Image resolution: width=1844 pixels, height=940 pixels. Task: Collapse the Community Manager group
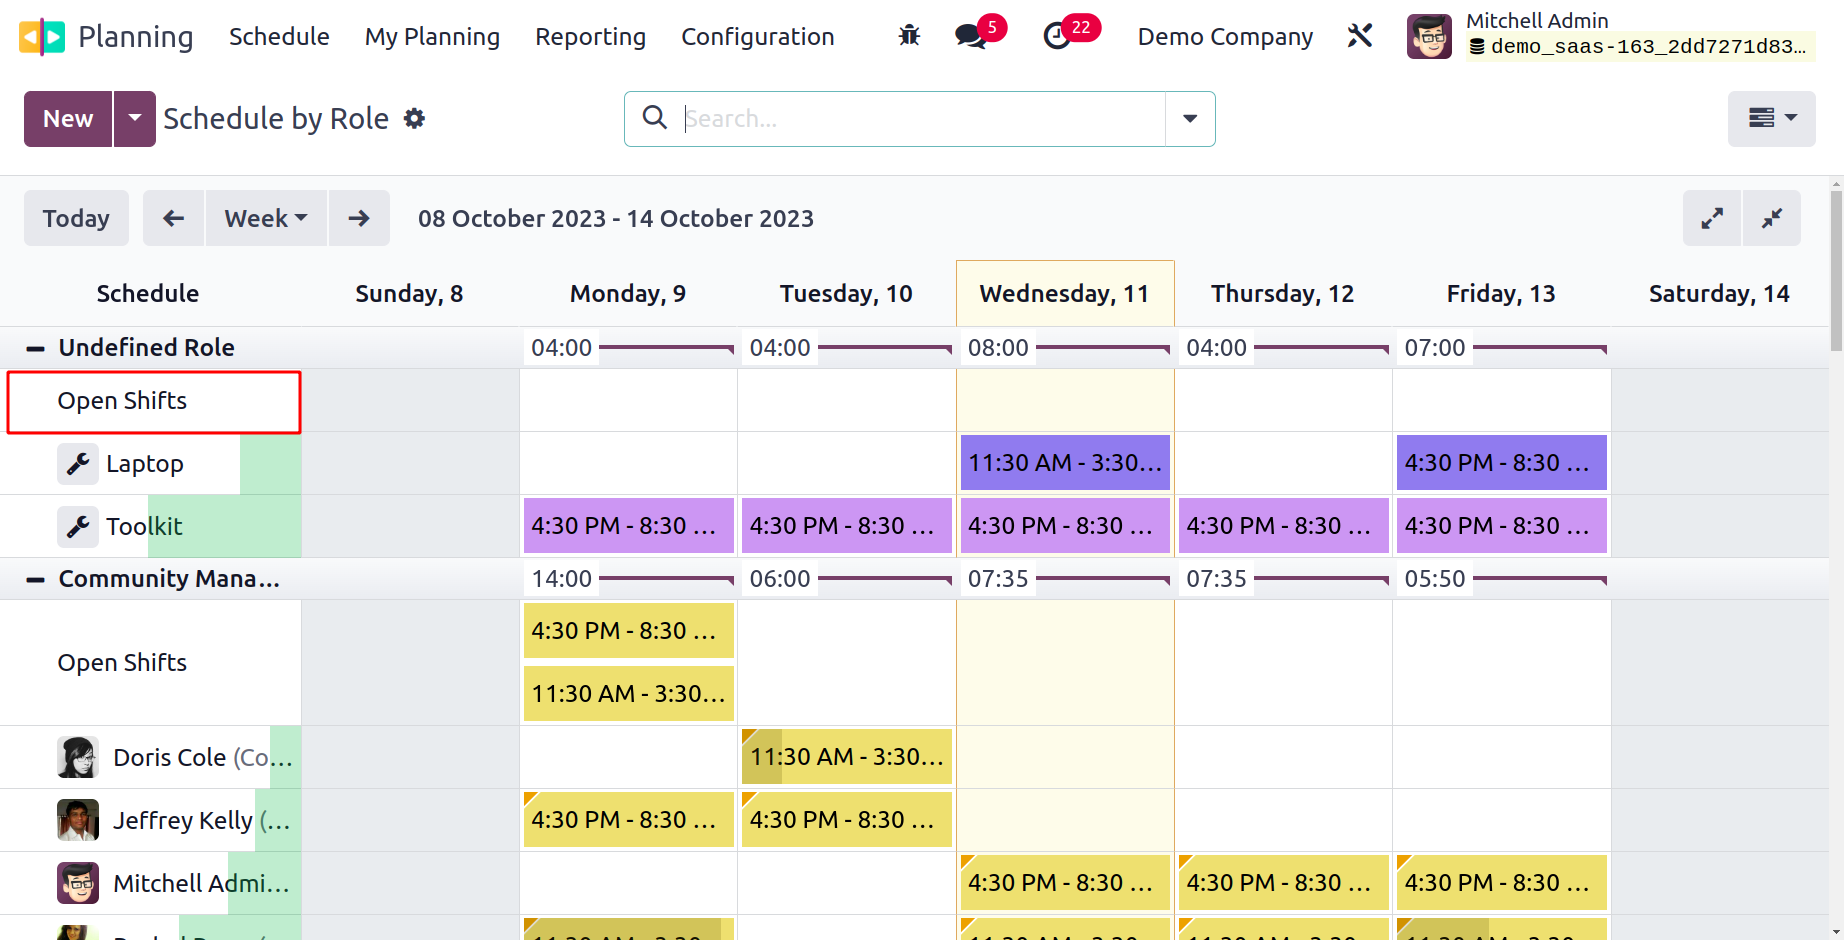click(35, 579)
